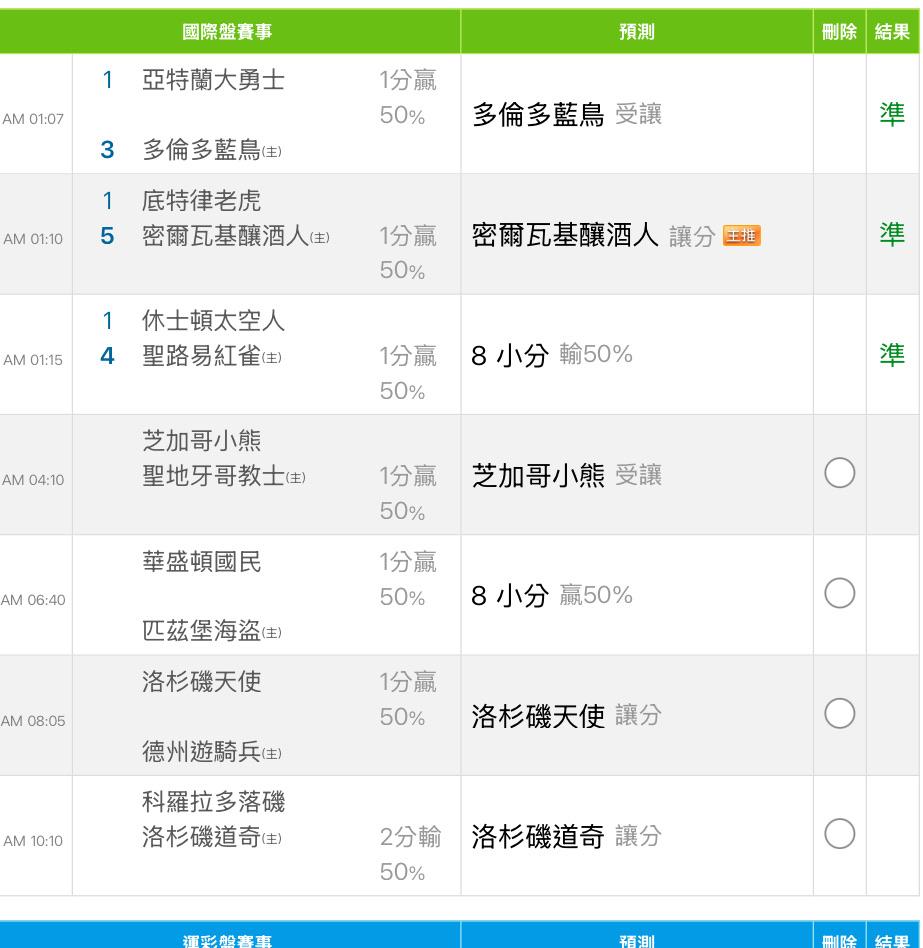Click prediction 密爾瓦基釀酒人 讓分
923x948 pixels.
(594, 235)
